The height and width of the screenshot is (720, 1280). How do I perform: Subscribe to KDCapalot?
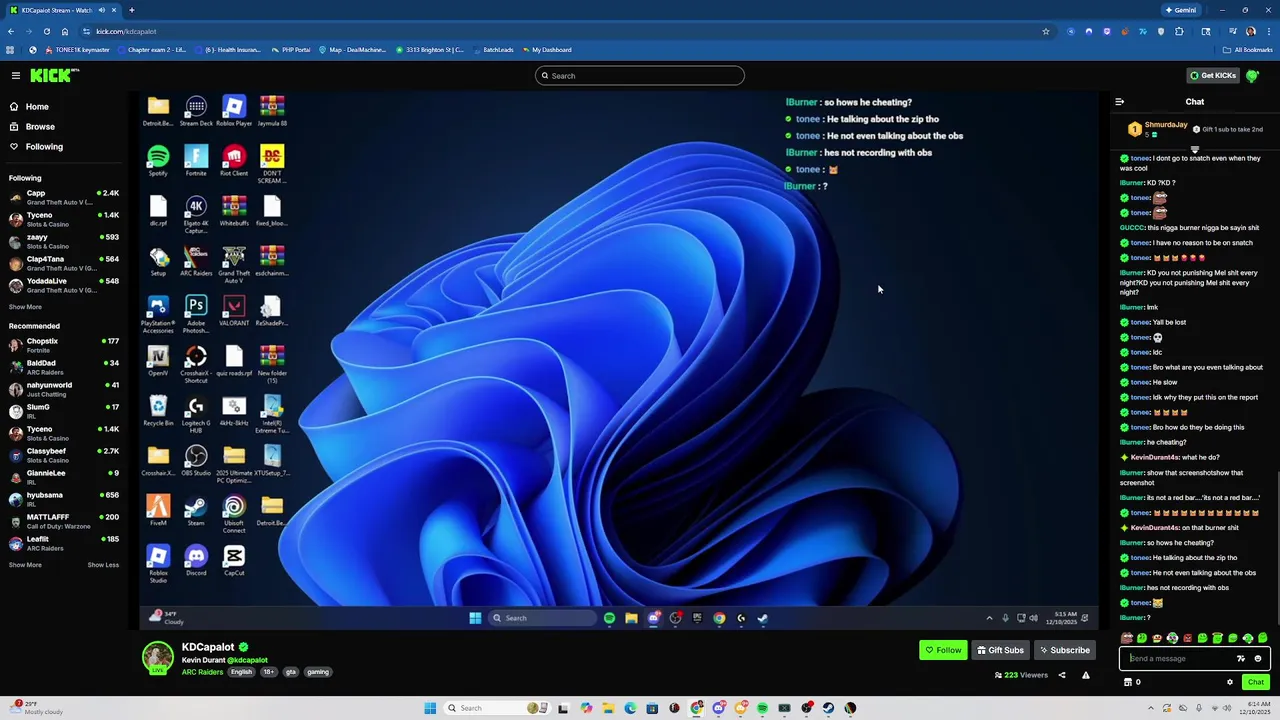click(x=1065, y=650)
